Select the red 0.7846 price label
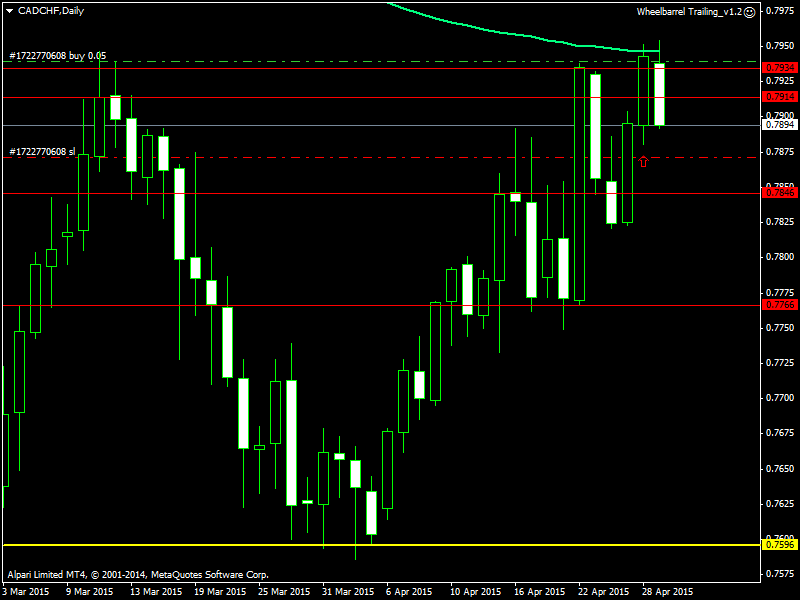The image size is (800, 600). 779,193
